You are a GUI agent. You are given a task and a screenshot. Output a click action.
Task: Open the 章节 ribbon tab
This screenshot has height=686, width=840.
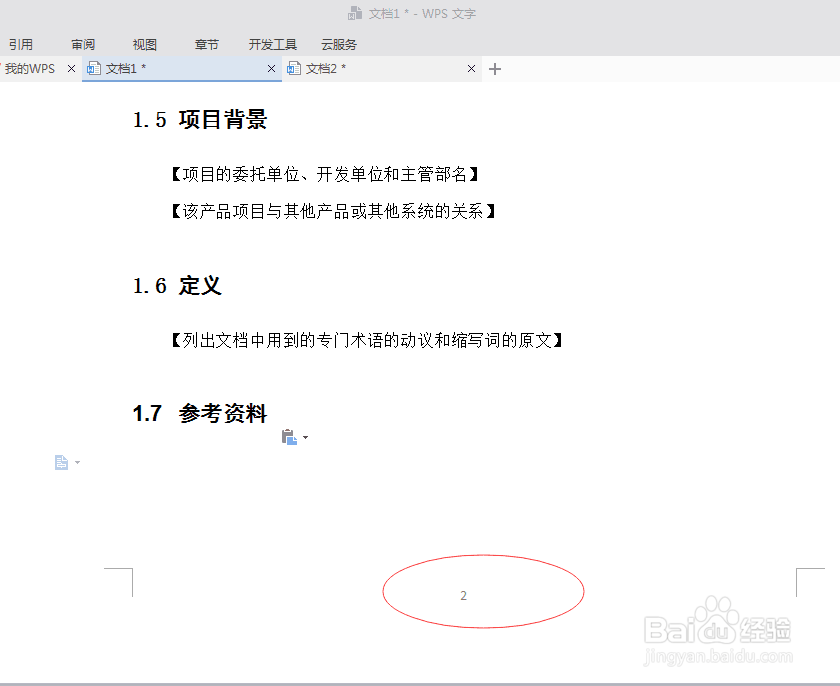(206, 44)
